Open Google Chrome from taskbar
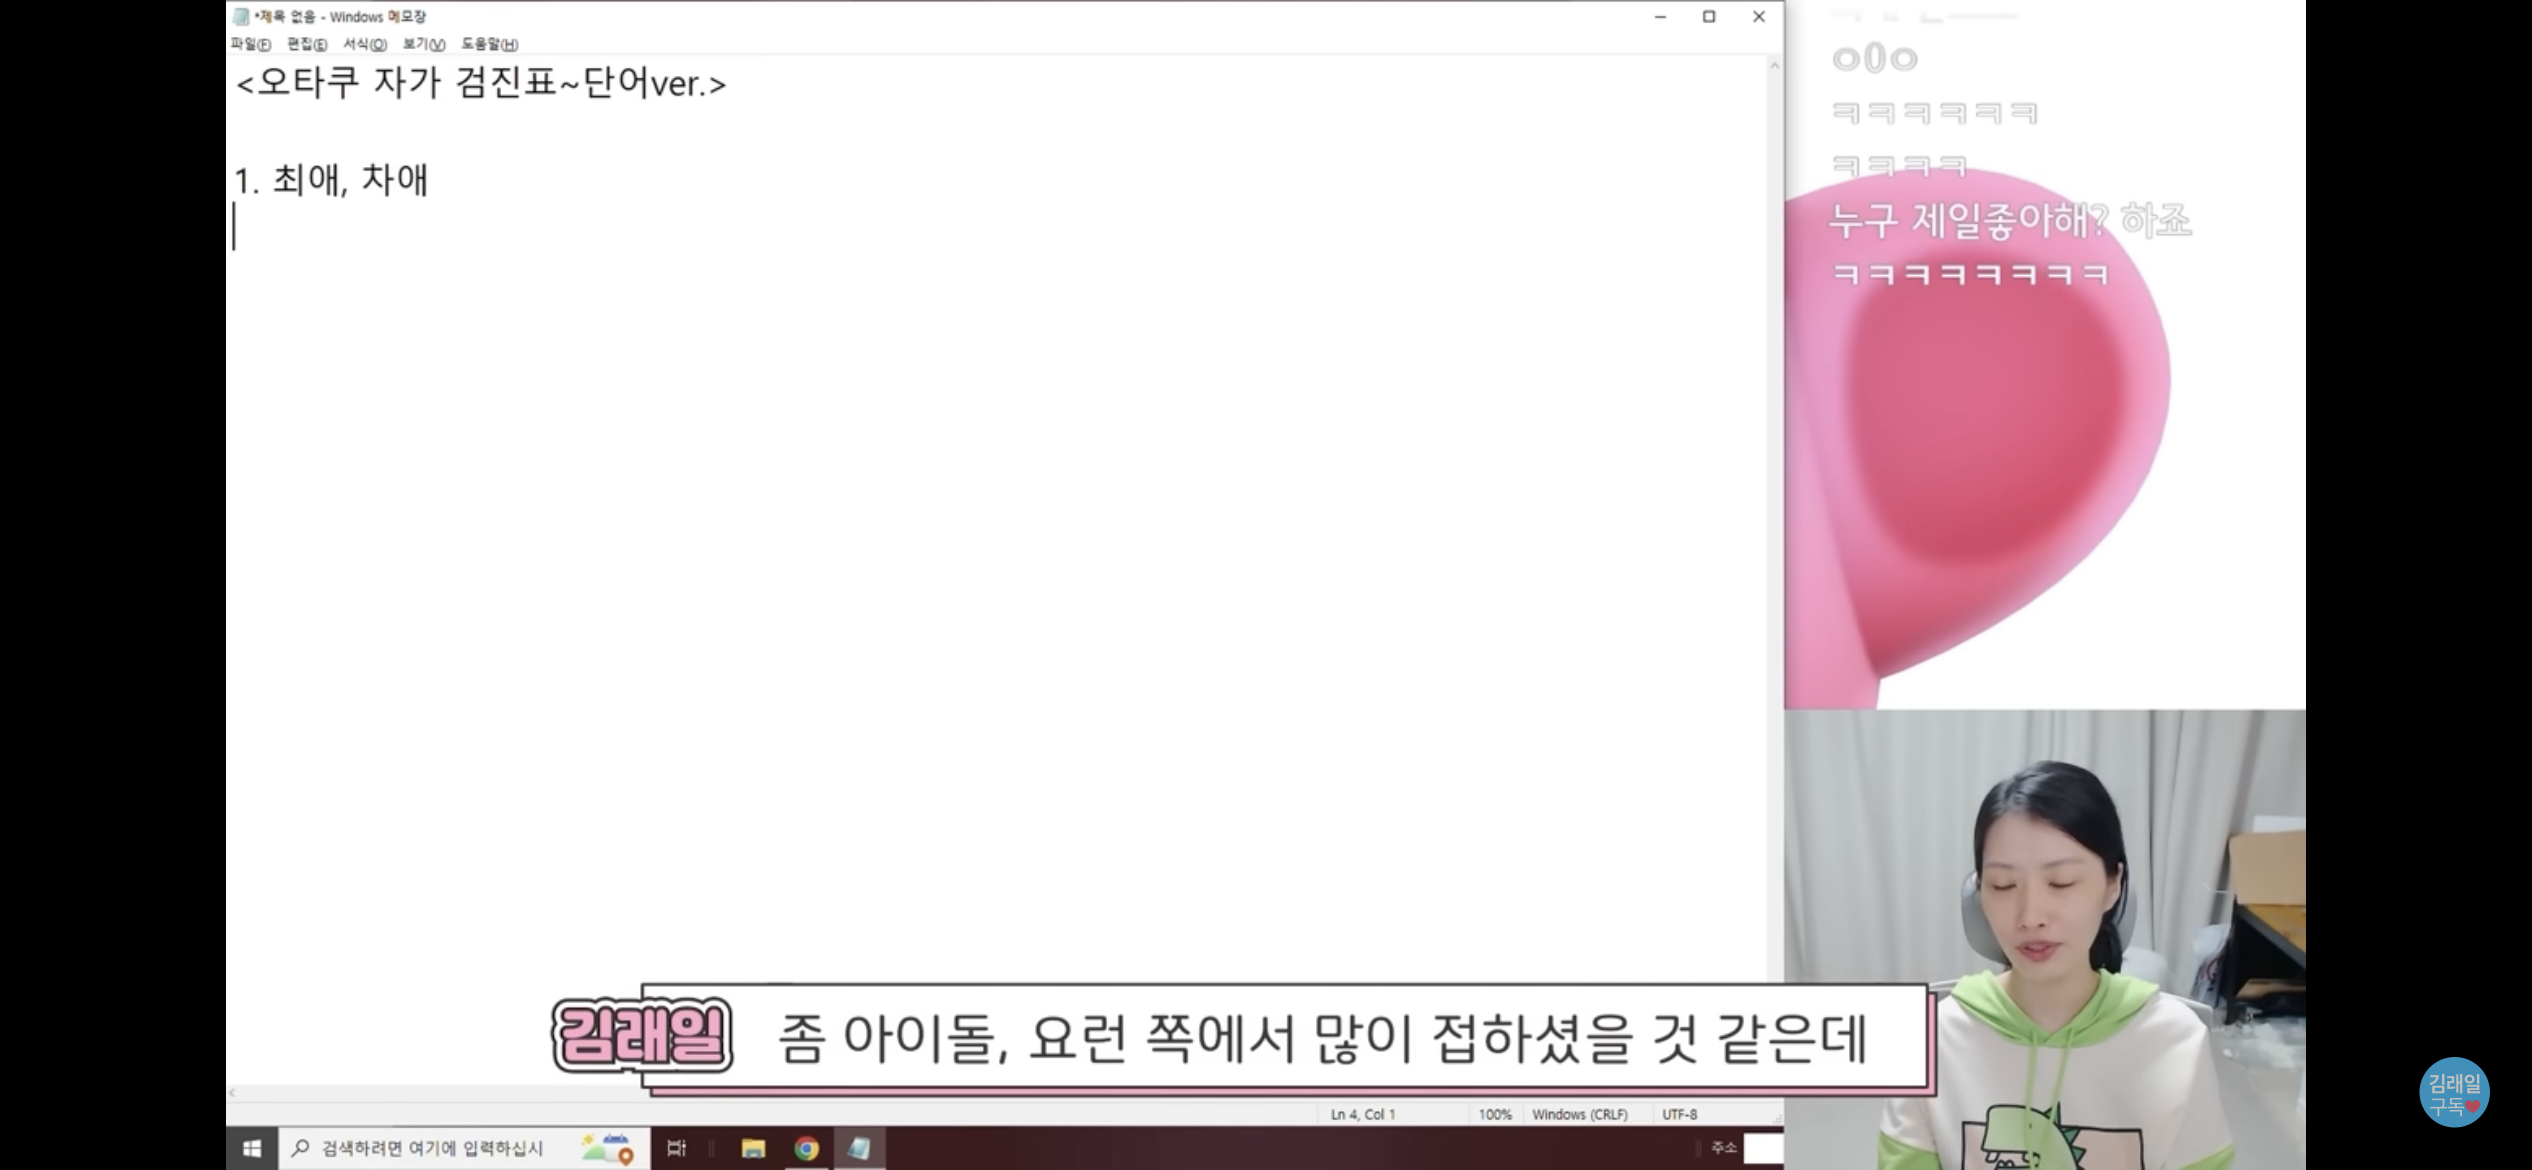The height and width of the screenshot is (1170, 2532). point(806,1148)
